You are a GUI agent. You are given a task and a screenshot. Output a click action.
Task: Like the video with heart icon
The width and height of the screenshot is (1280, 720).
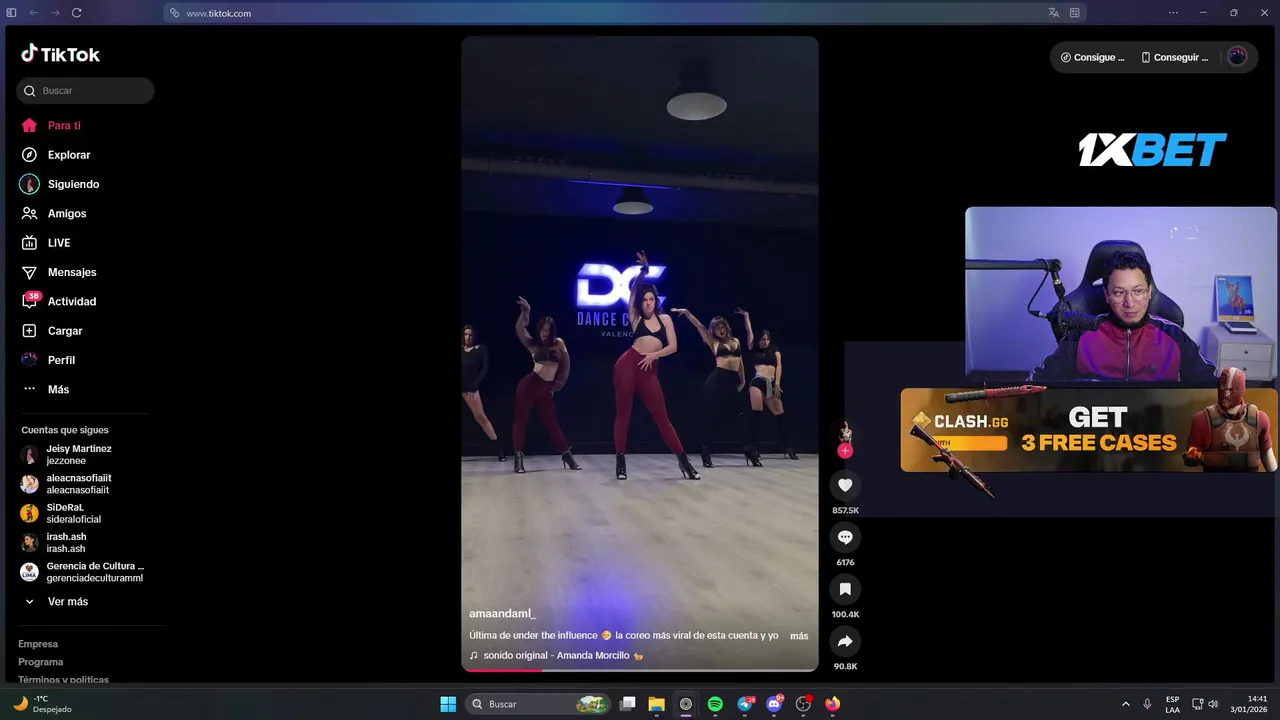pos(845,485)
